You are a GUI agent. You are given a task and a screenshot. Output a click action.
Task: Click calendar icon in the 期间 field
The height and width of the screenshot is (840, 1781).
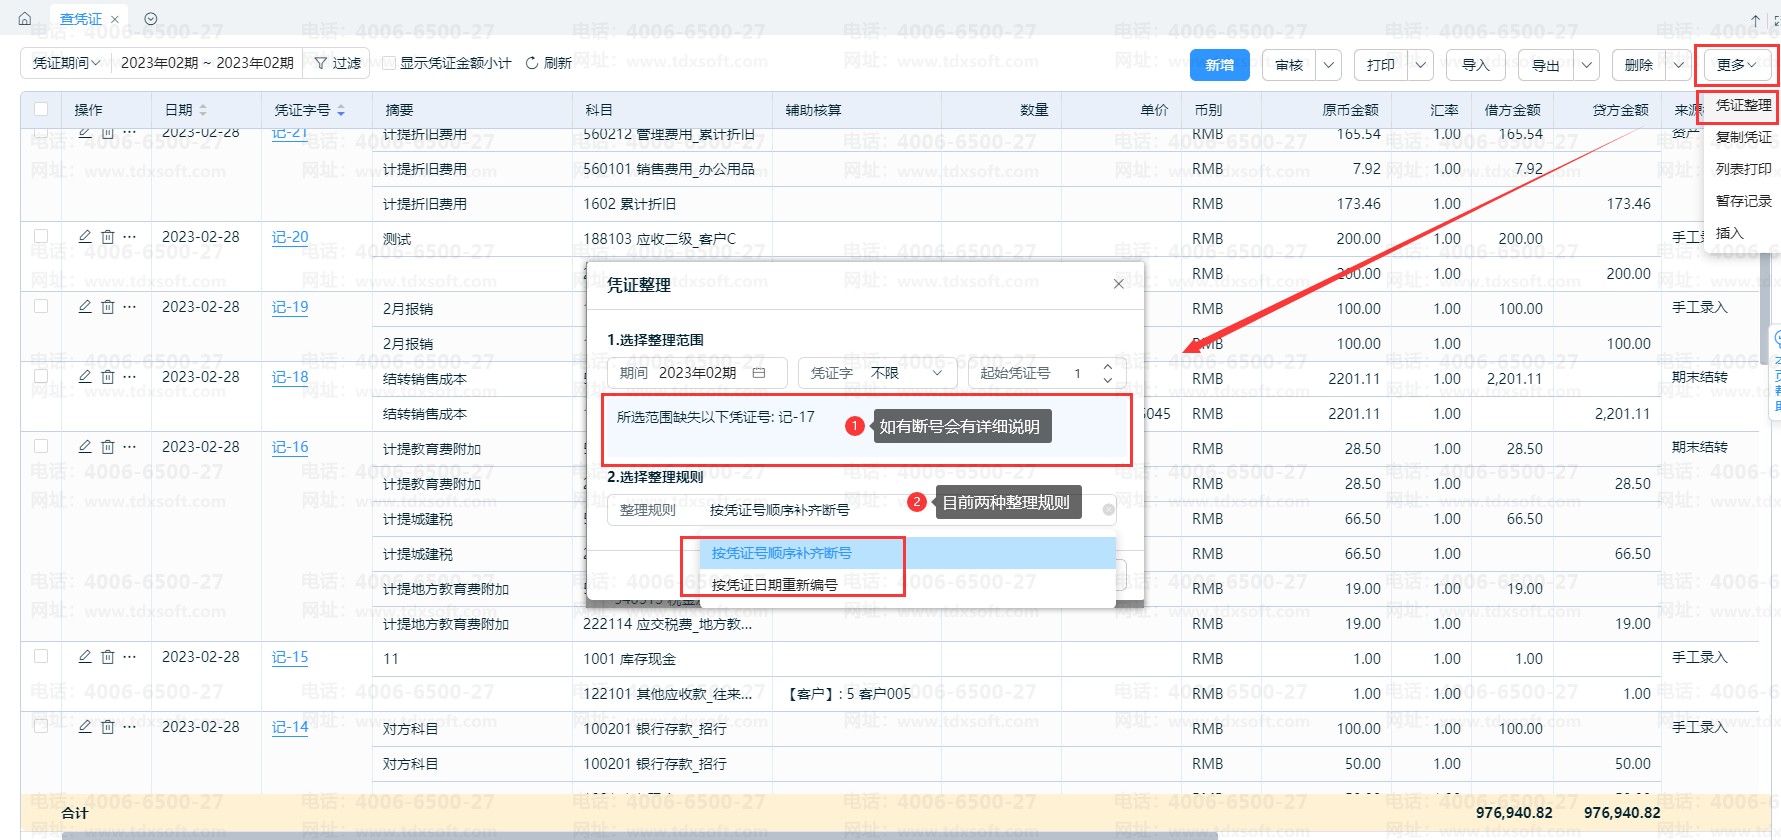[x=759, y=373]
